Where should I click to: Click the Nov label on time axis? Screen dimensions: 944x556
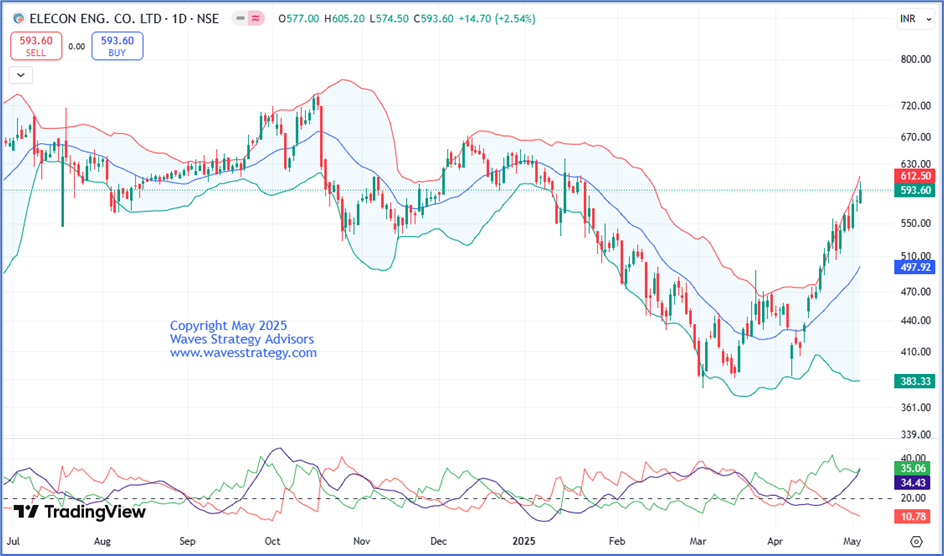pyautogui.click(x=361, y=541)
